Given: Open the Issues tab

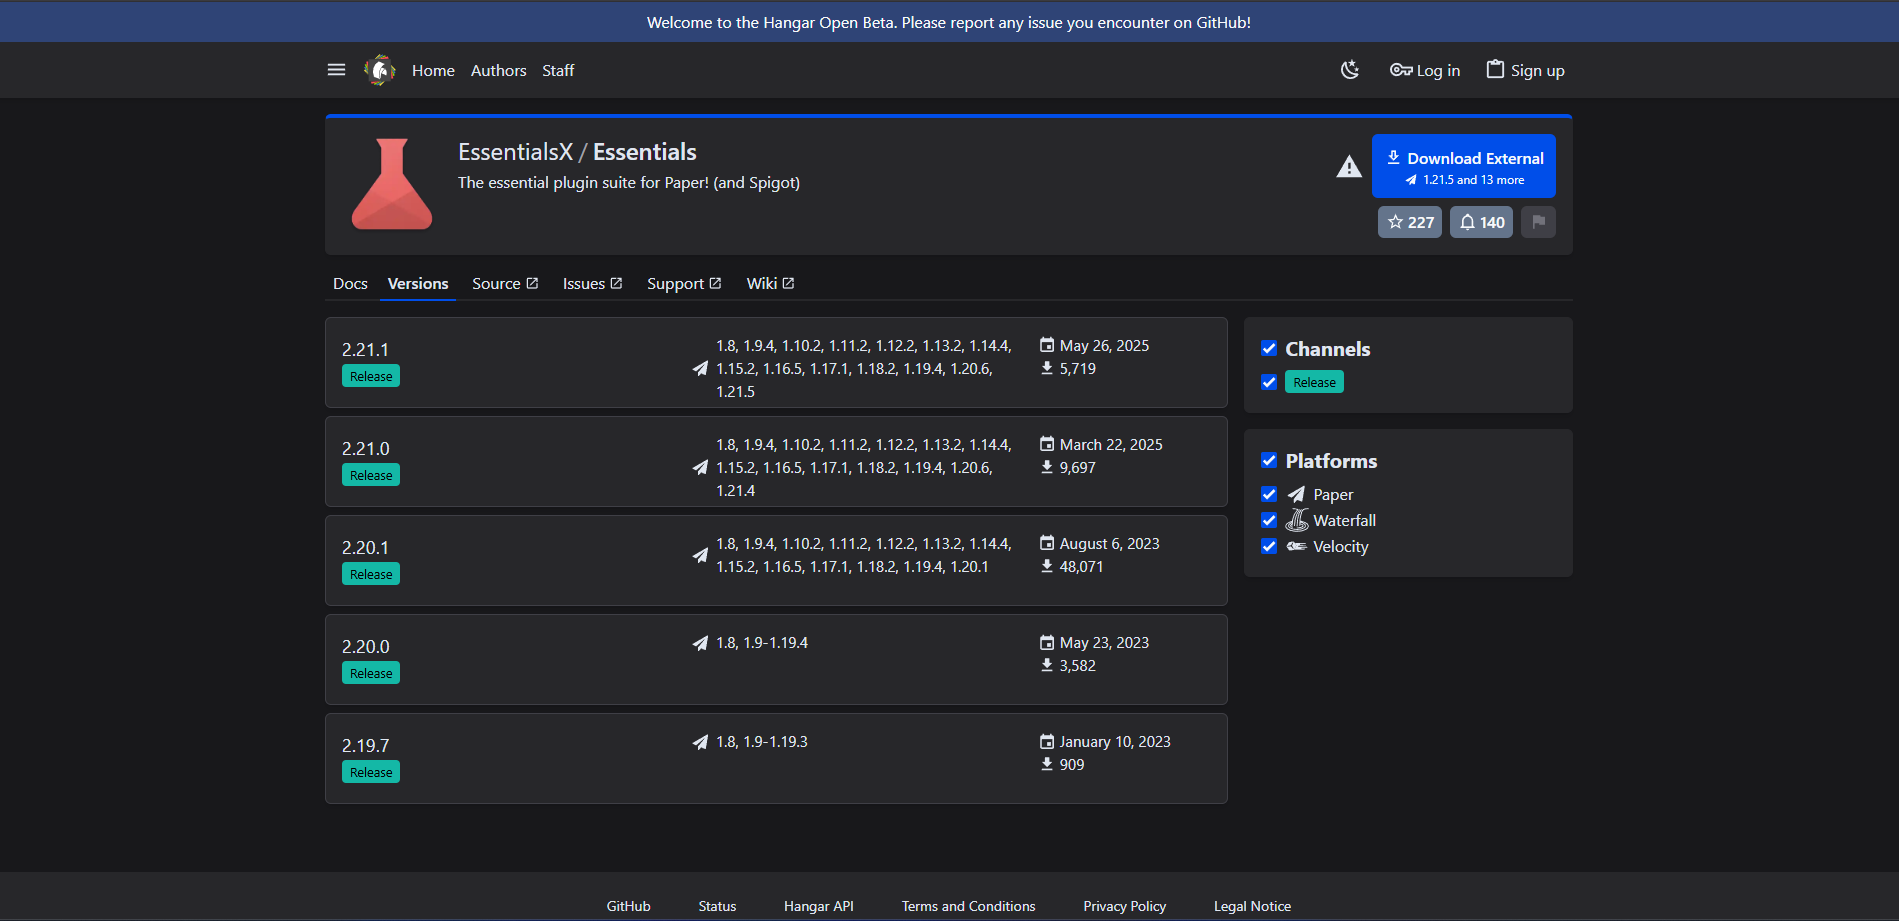Looking at the screenshot, I should [x=592, y=283].
